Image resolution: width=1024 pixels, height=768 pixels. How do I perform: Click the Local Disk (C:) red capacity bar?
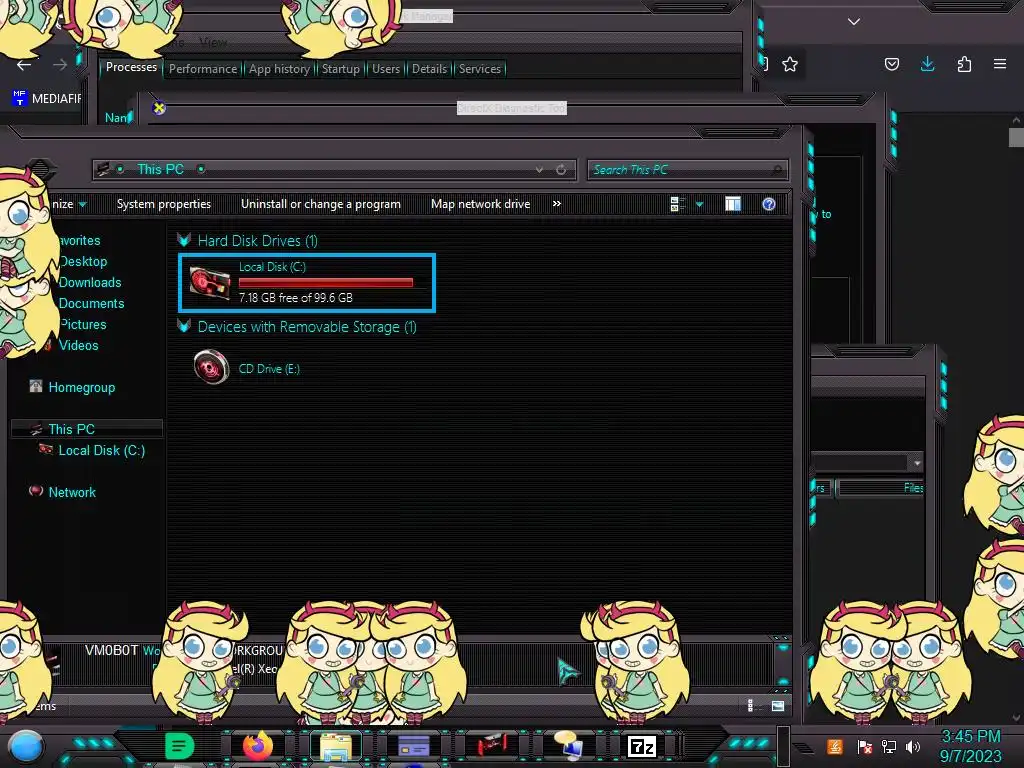pyautogui.click(x=326, y=282)
